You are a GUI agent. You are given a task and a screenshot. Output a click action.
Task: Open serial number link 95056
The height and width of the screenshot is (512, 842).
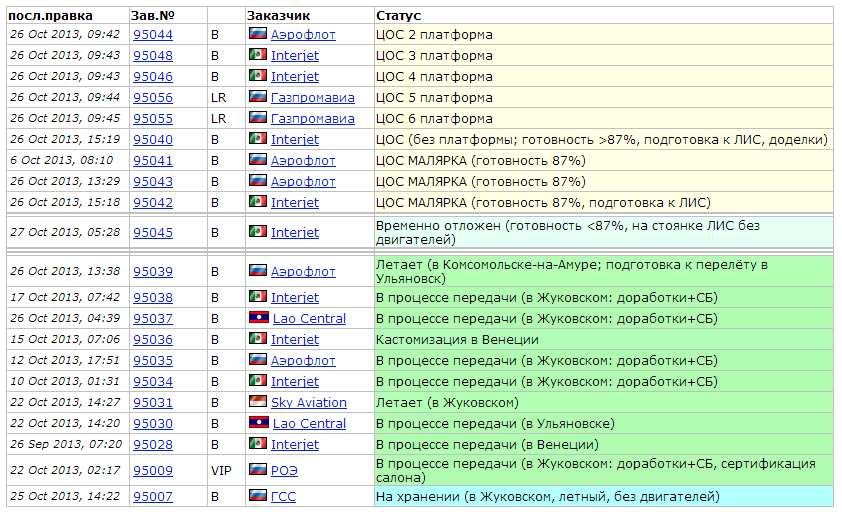click(153, 98)
